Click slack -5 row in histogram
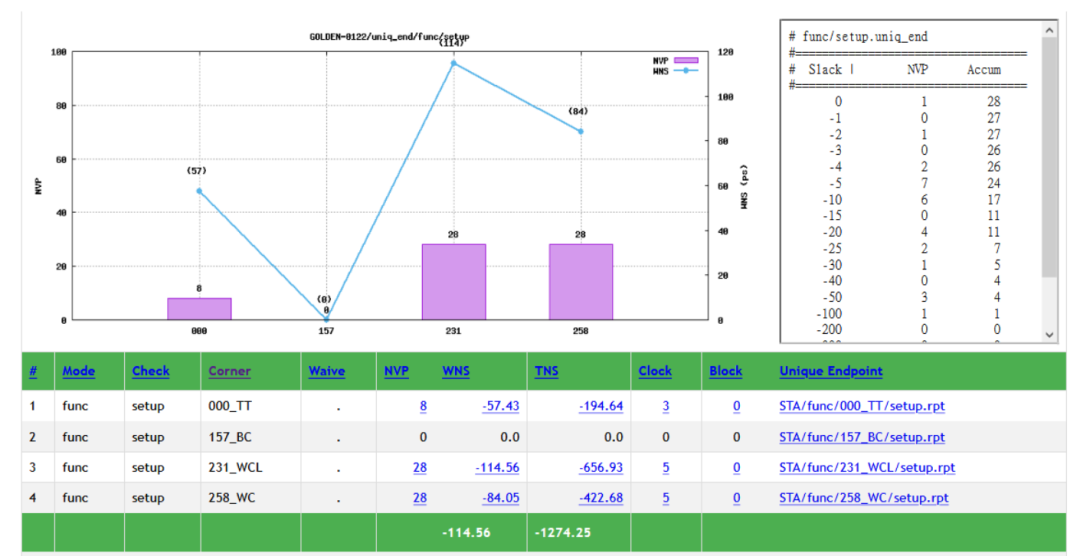This screenshot has width=1080, height=556. click(913, 183)
